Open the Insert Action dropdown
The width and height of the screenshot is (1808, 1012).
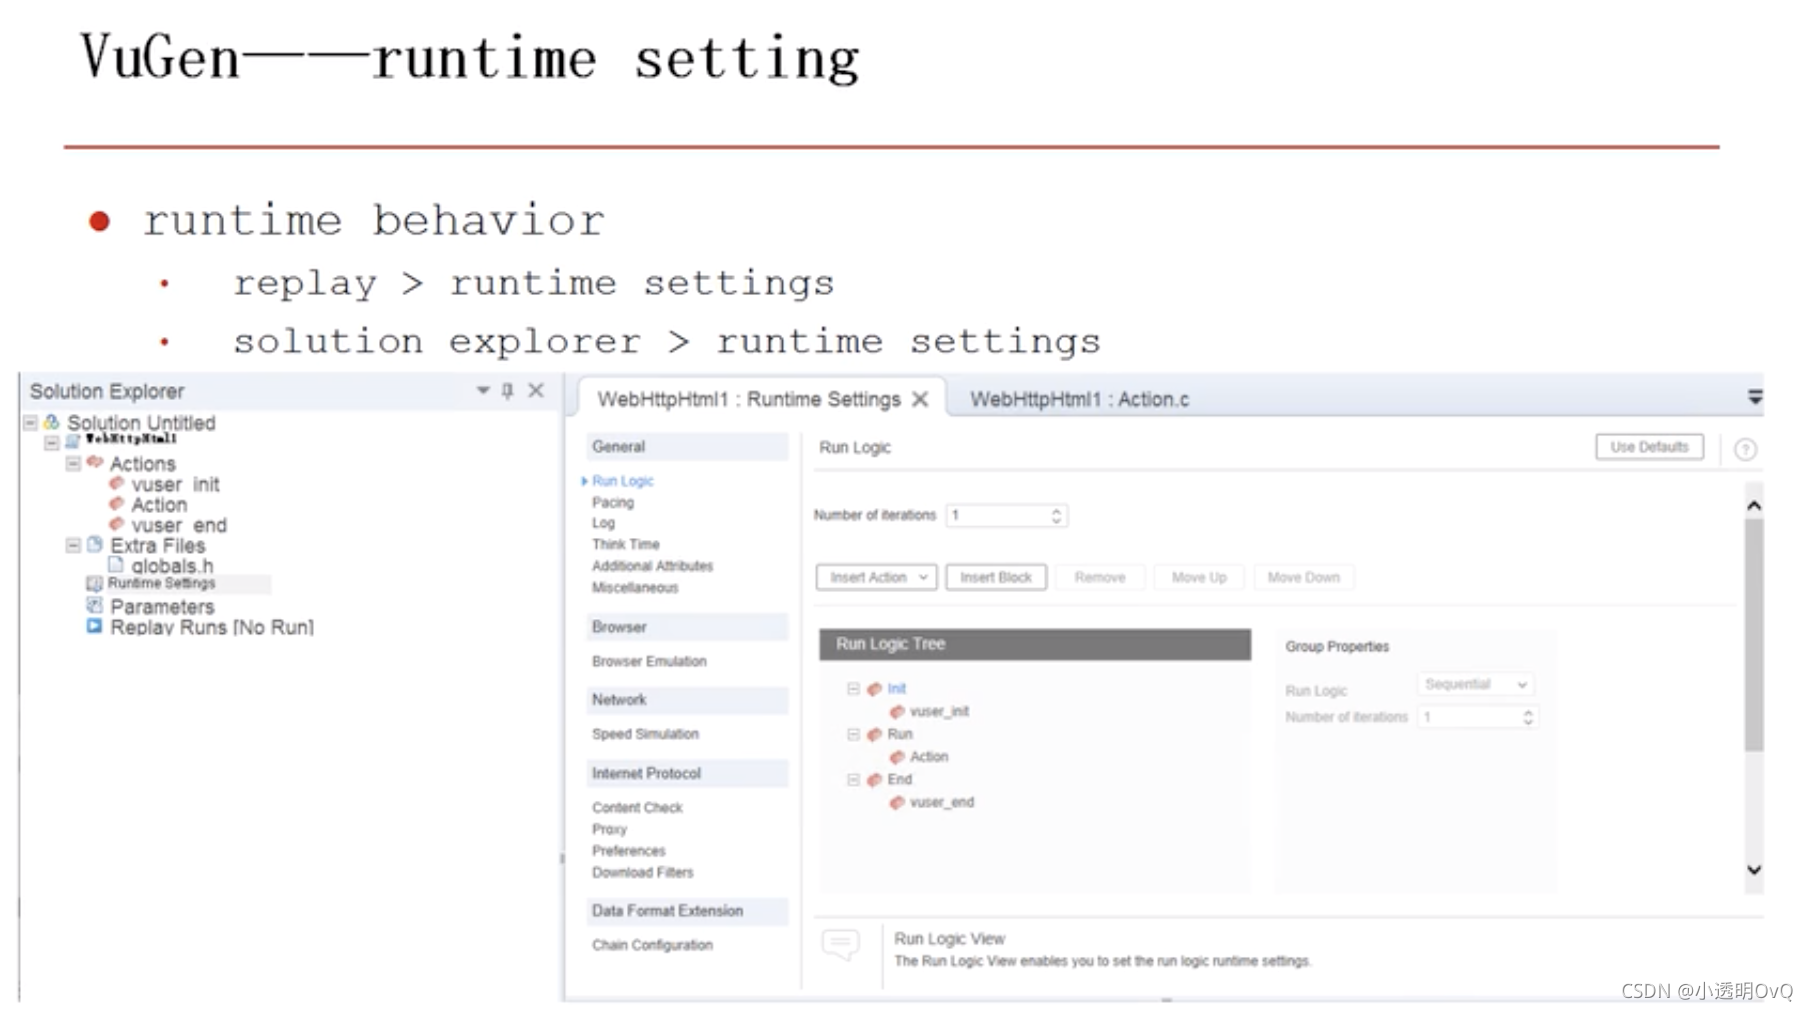(876, 577)
